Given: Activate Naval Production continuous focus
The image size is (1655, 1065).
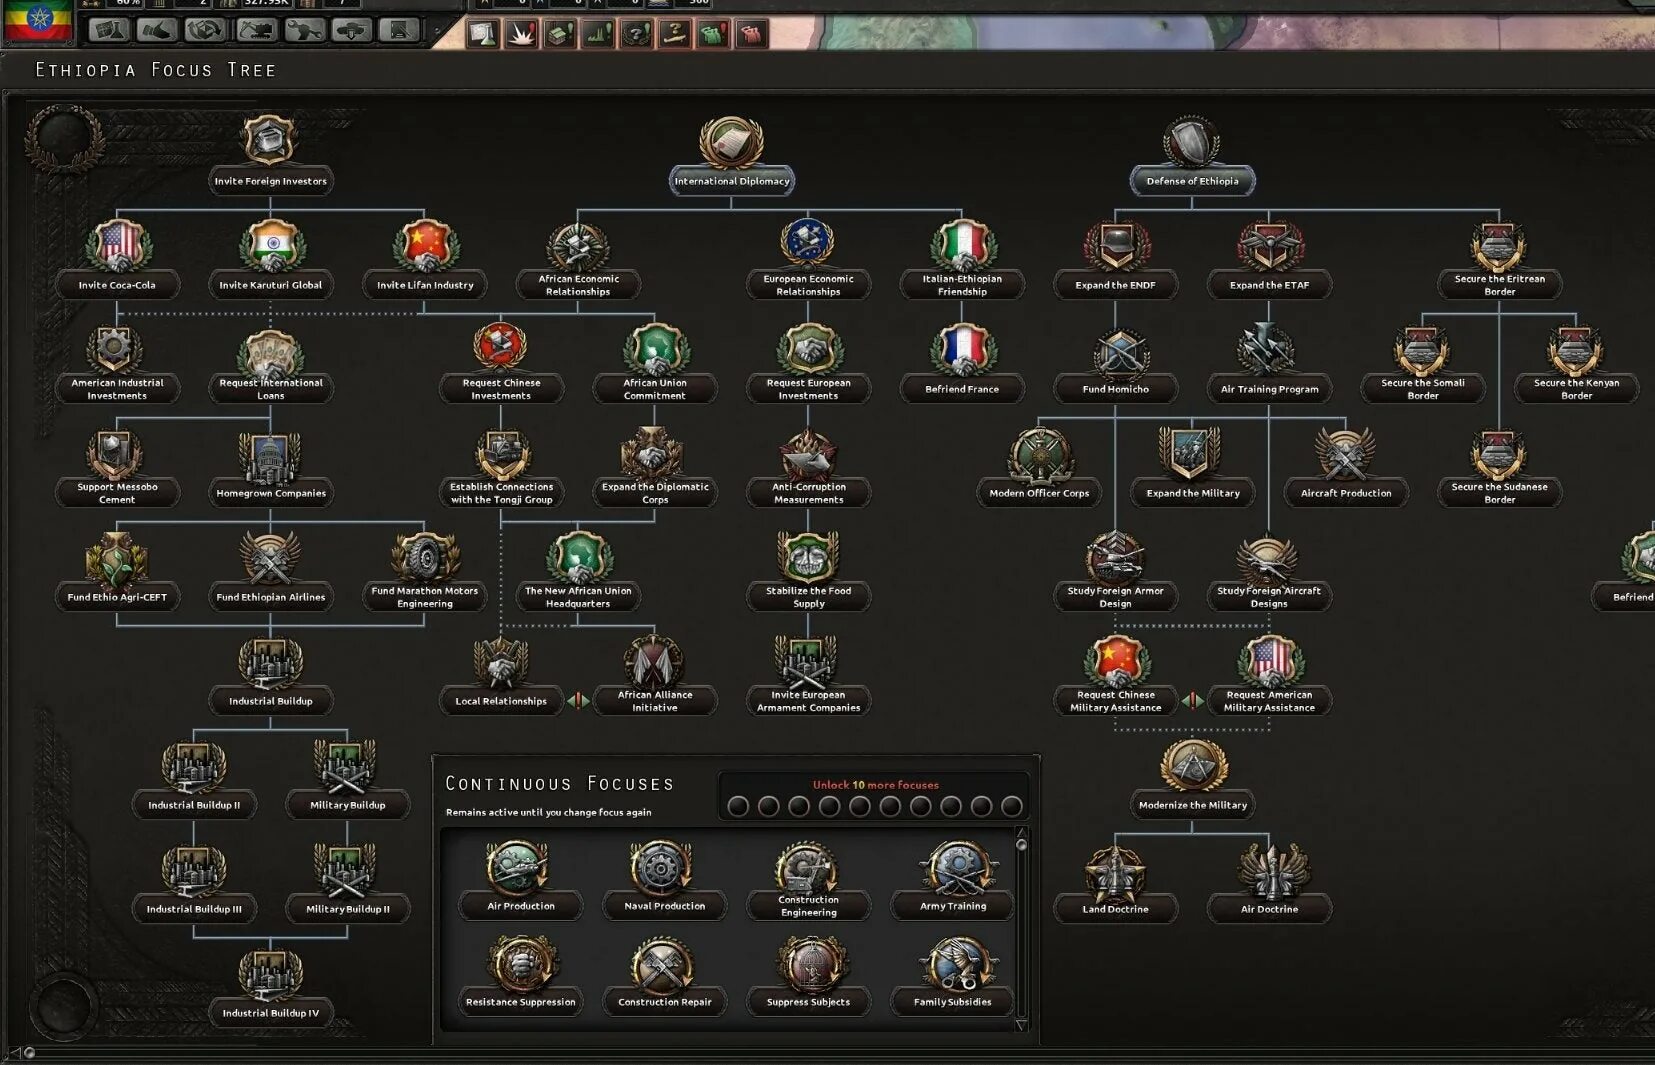Looking at the screenshot, I should tap(664, 880).
